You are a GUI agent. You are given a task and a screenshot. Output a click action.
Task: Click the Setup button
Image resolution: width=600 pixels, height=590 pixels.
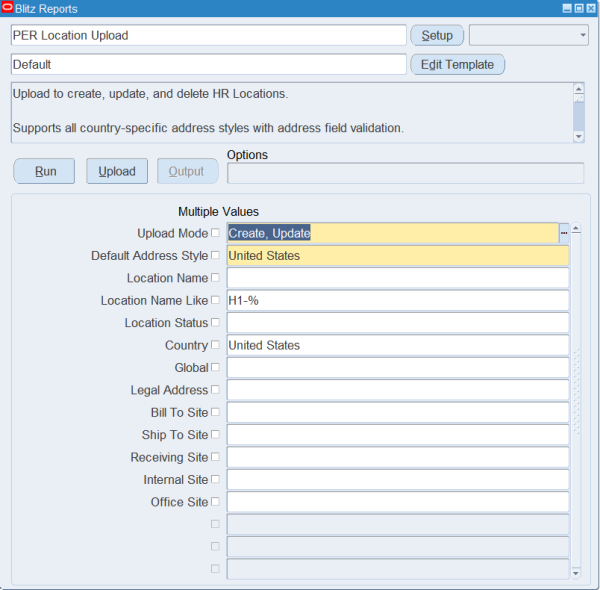click(x=437, y=35)
